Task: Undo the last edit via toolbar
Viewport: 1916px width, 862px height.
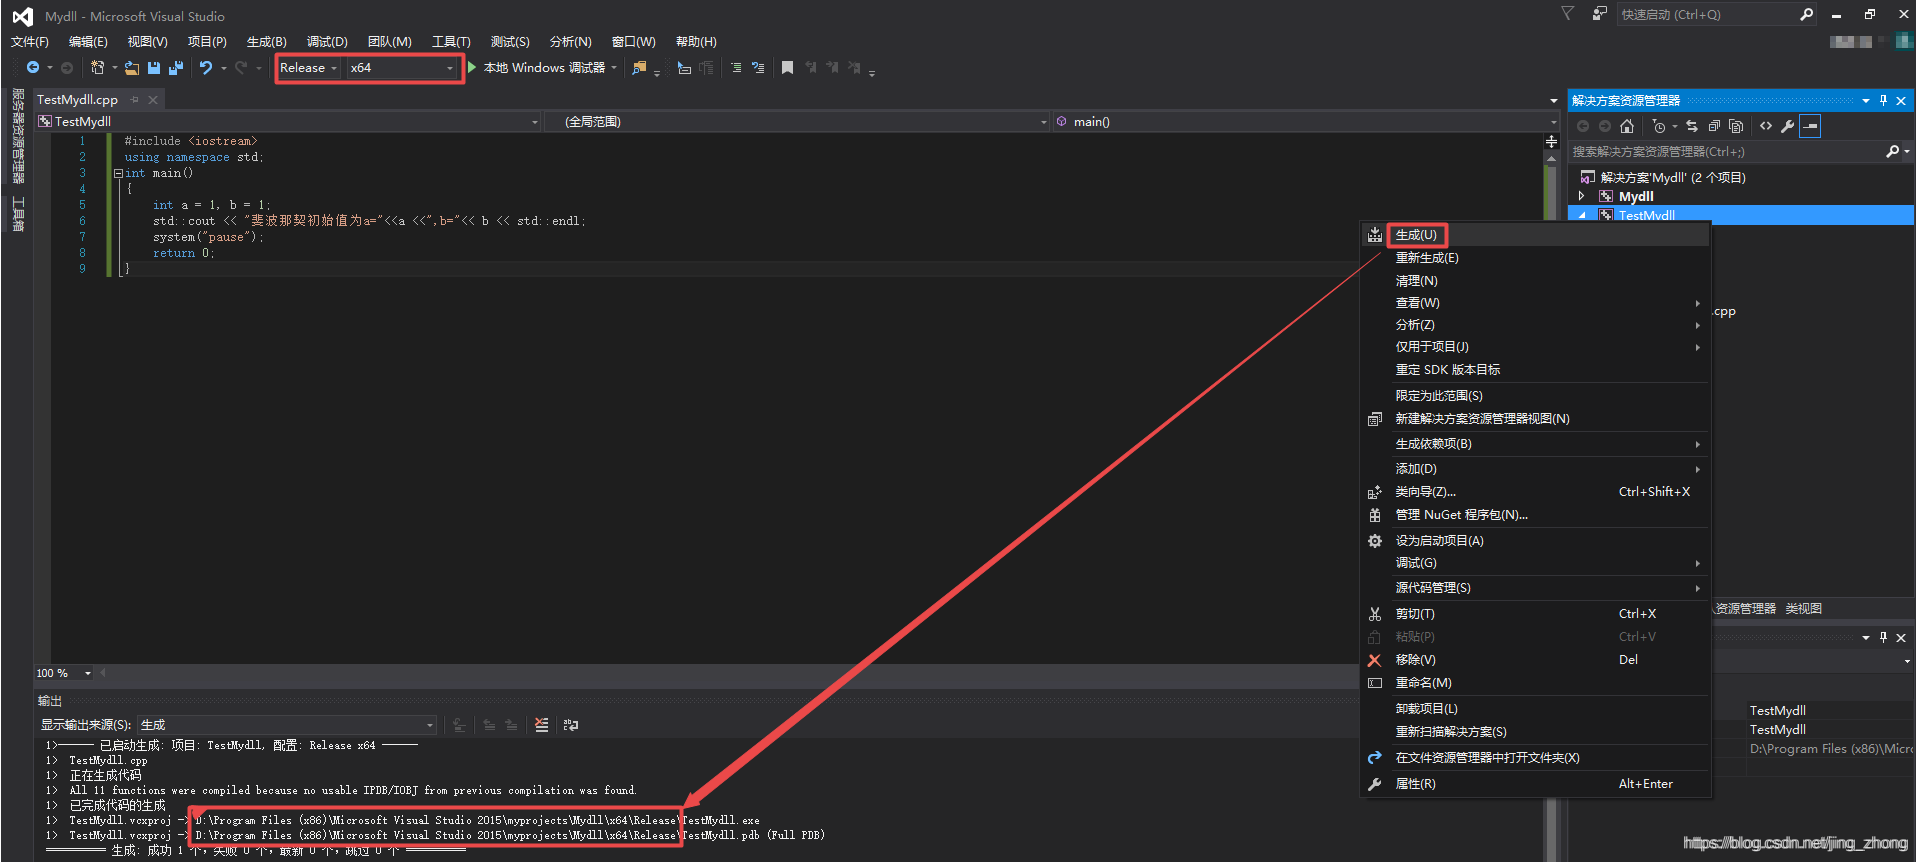Action: [206, 68]
